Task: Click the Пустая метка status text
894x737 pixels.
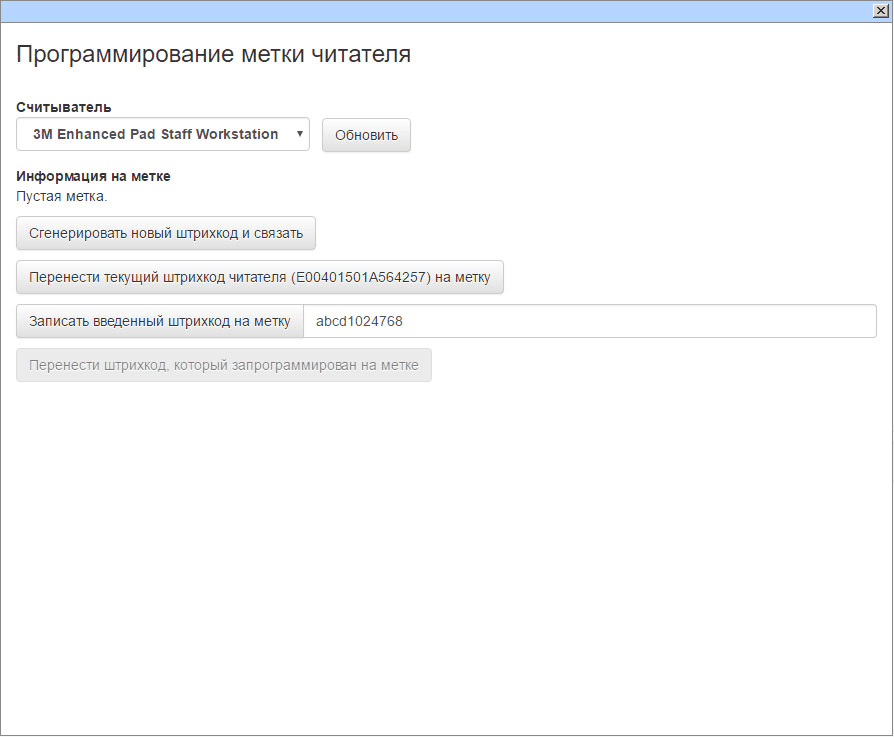Action: 62,197
